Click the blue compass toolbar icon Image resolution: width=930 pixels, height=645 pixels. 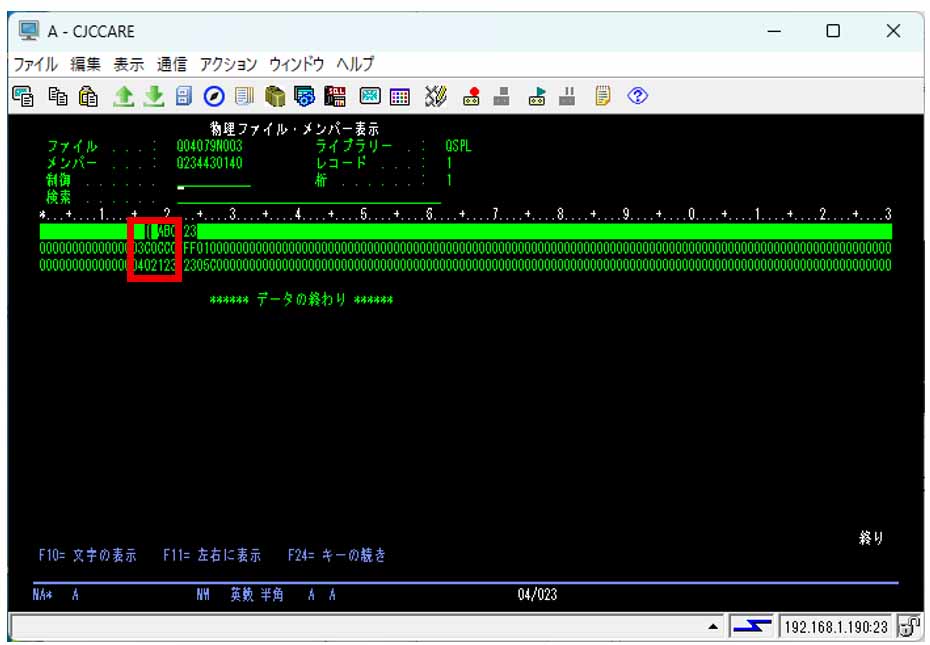(x=213, y=96)
